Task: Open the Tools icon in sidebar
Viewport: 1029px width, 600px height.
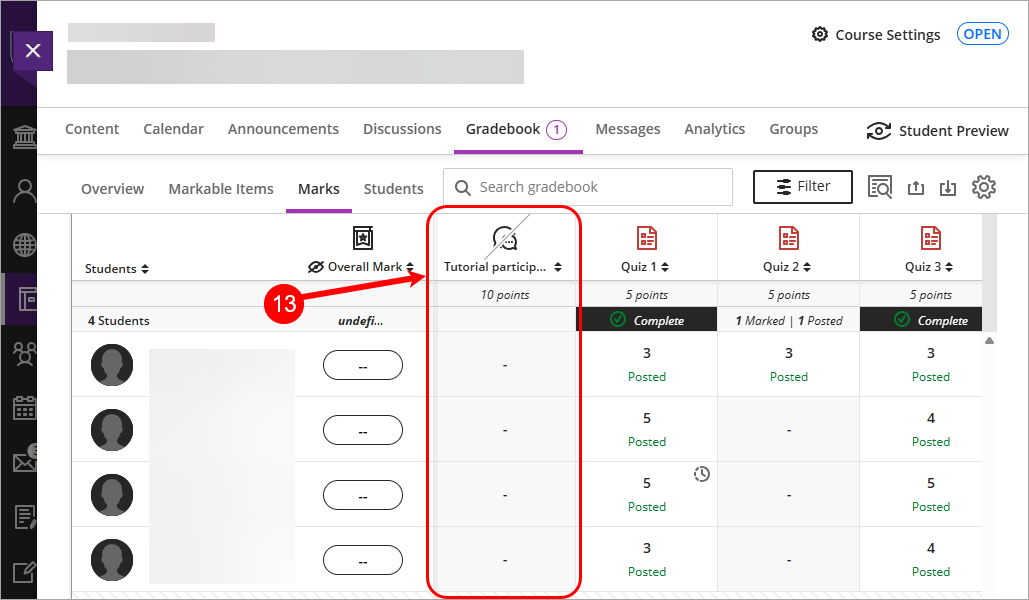Action: pos(24,572)
